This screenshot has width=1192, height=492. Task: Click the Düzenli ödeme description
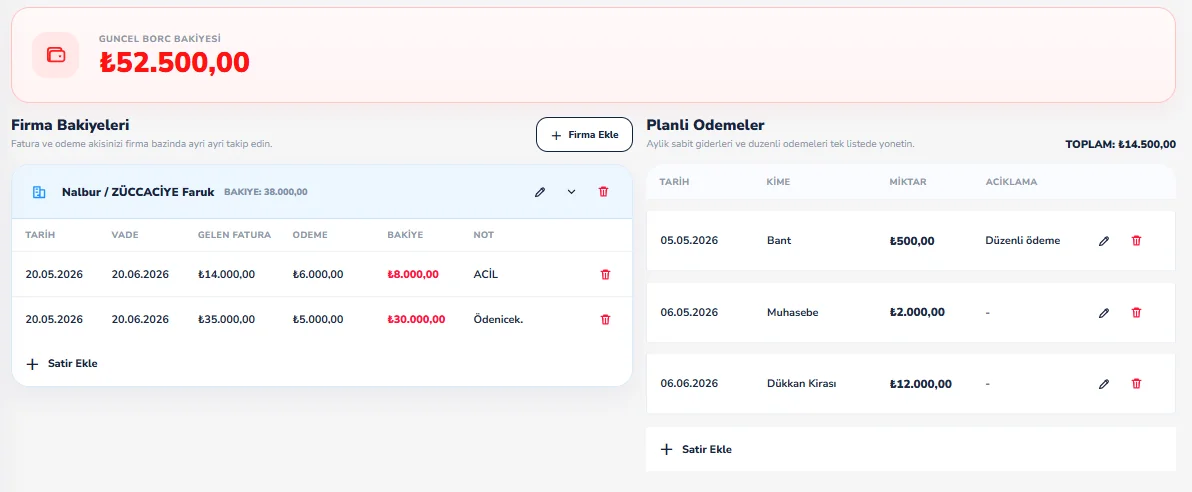1022,240
